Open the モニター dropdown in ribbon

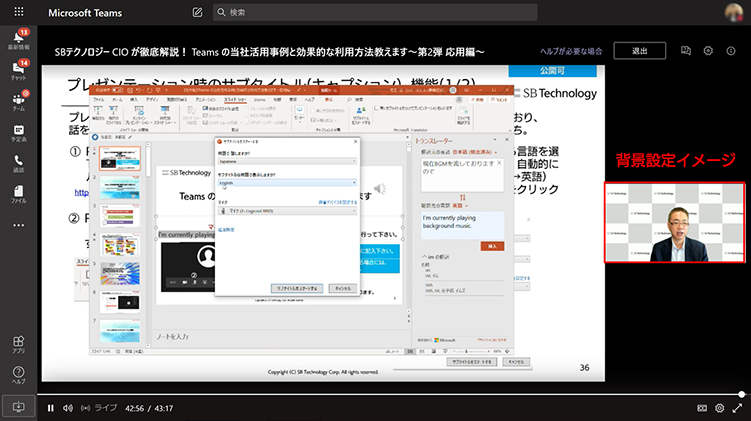pos(299,115)
